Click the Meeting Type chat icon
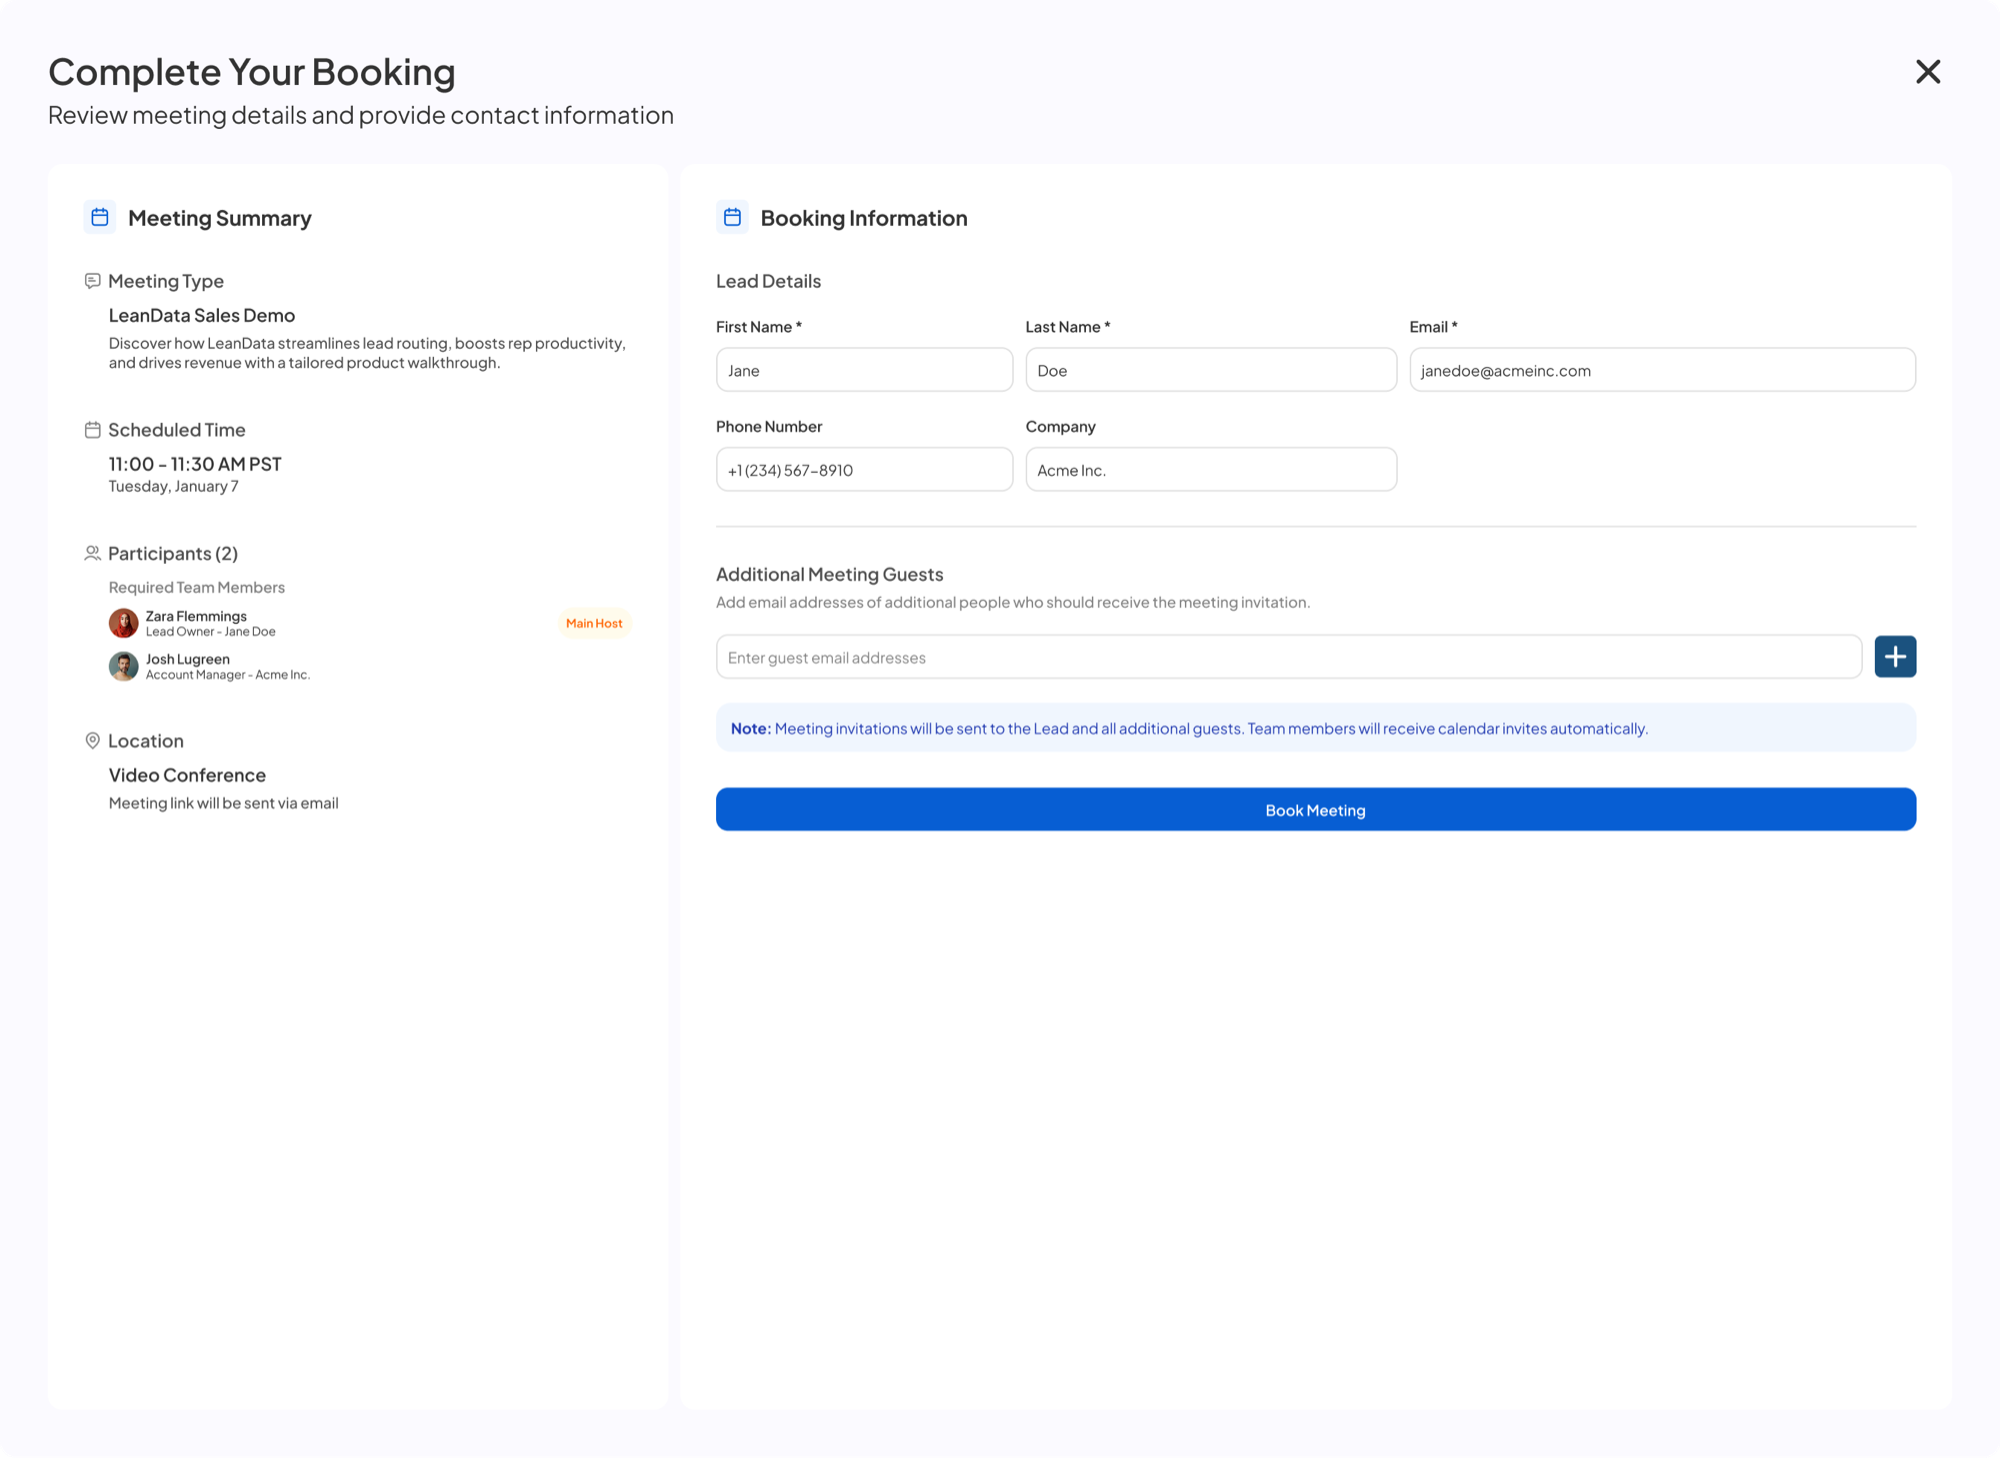The image size is (2000, 1458). coord(92,281)
